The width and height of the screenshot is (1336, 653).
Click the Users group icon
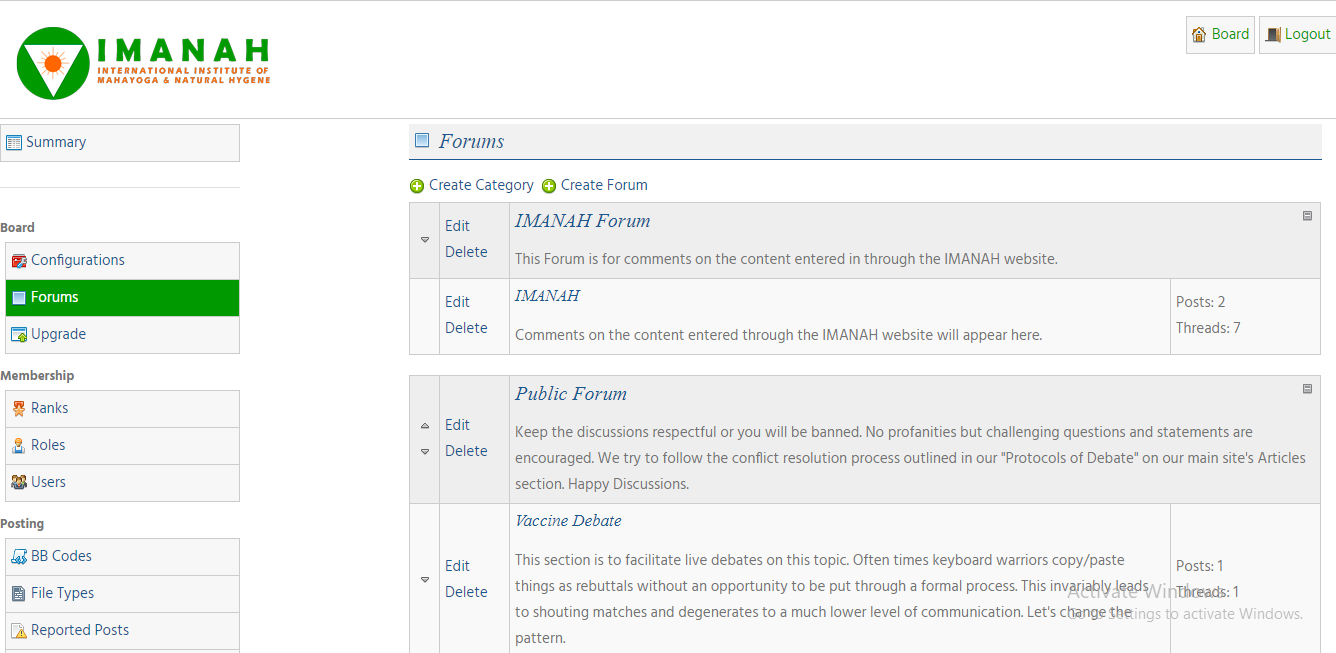(x=19, y=482)
